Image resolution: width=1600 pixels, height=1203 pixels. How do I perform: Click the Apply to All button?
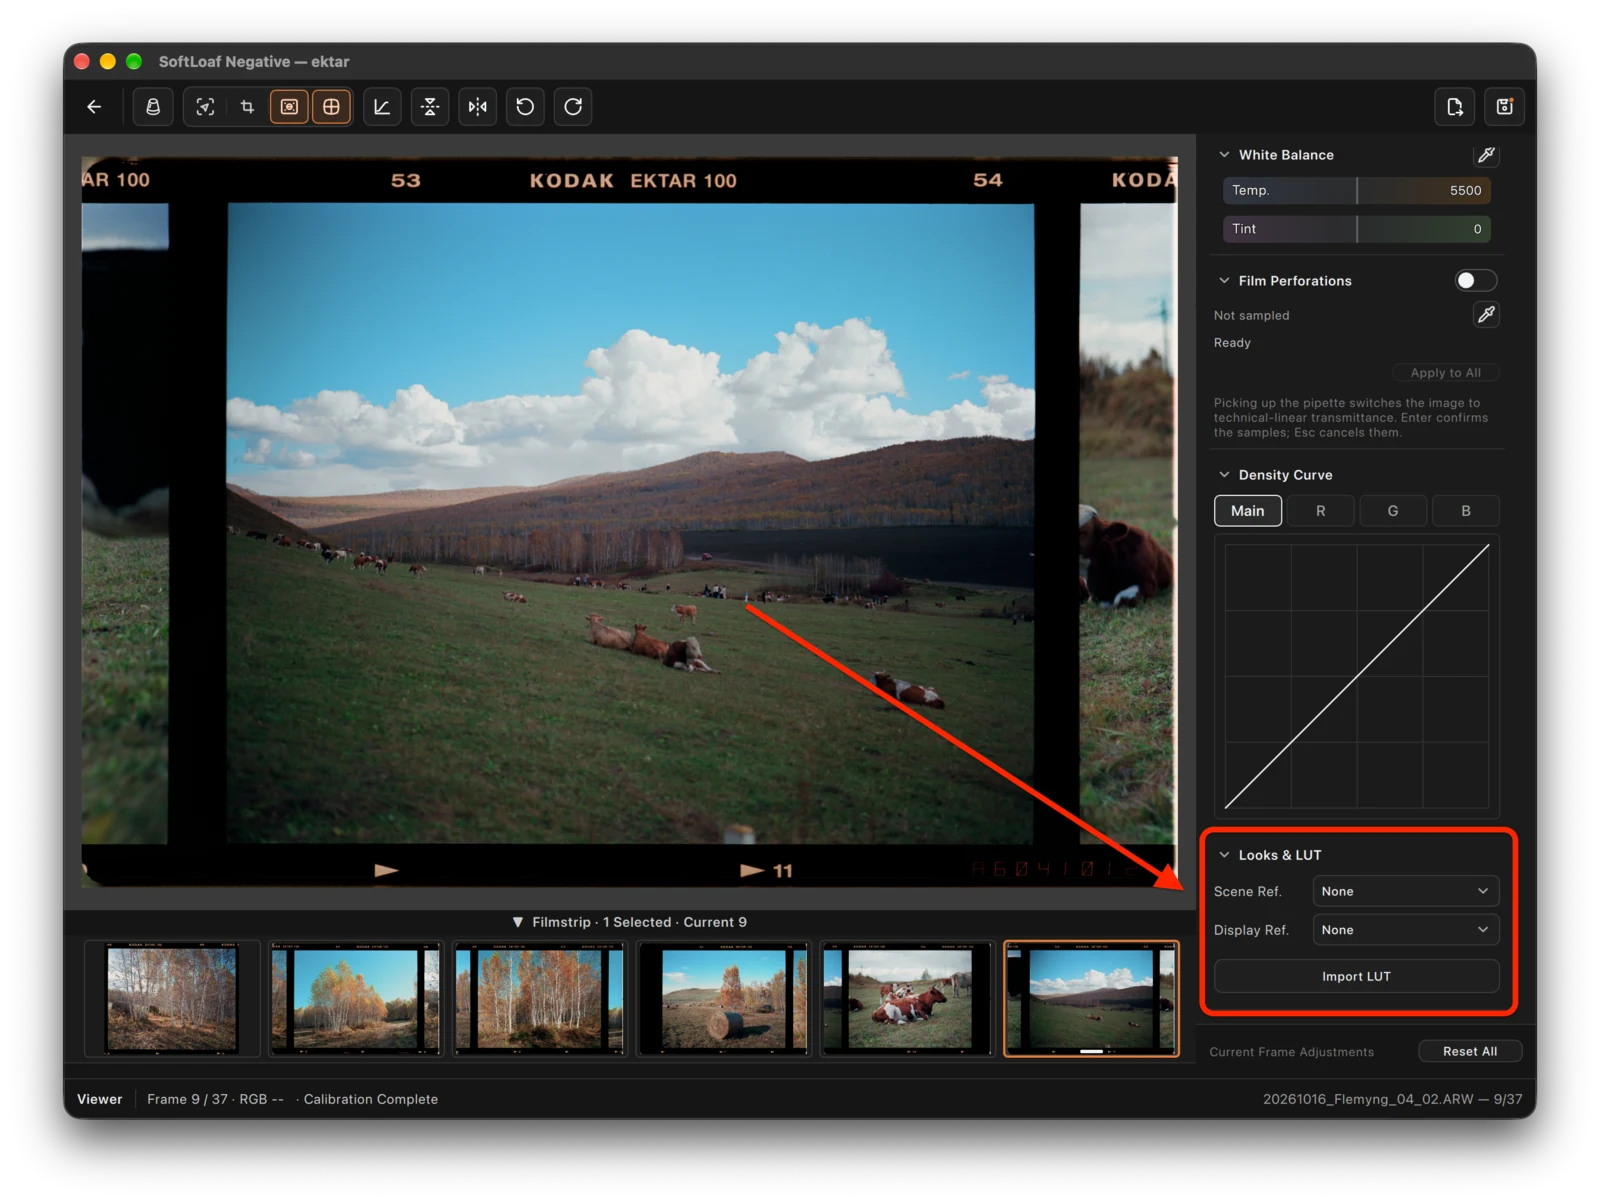[x=1446, y=373]
